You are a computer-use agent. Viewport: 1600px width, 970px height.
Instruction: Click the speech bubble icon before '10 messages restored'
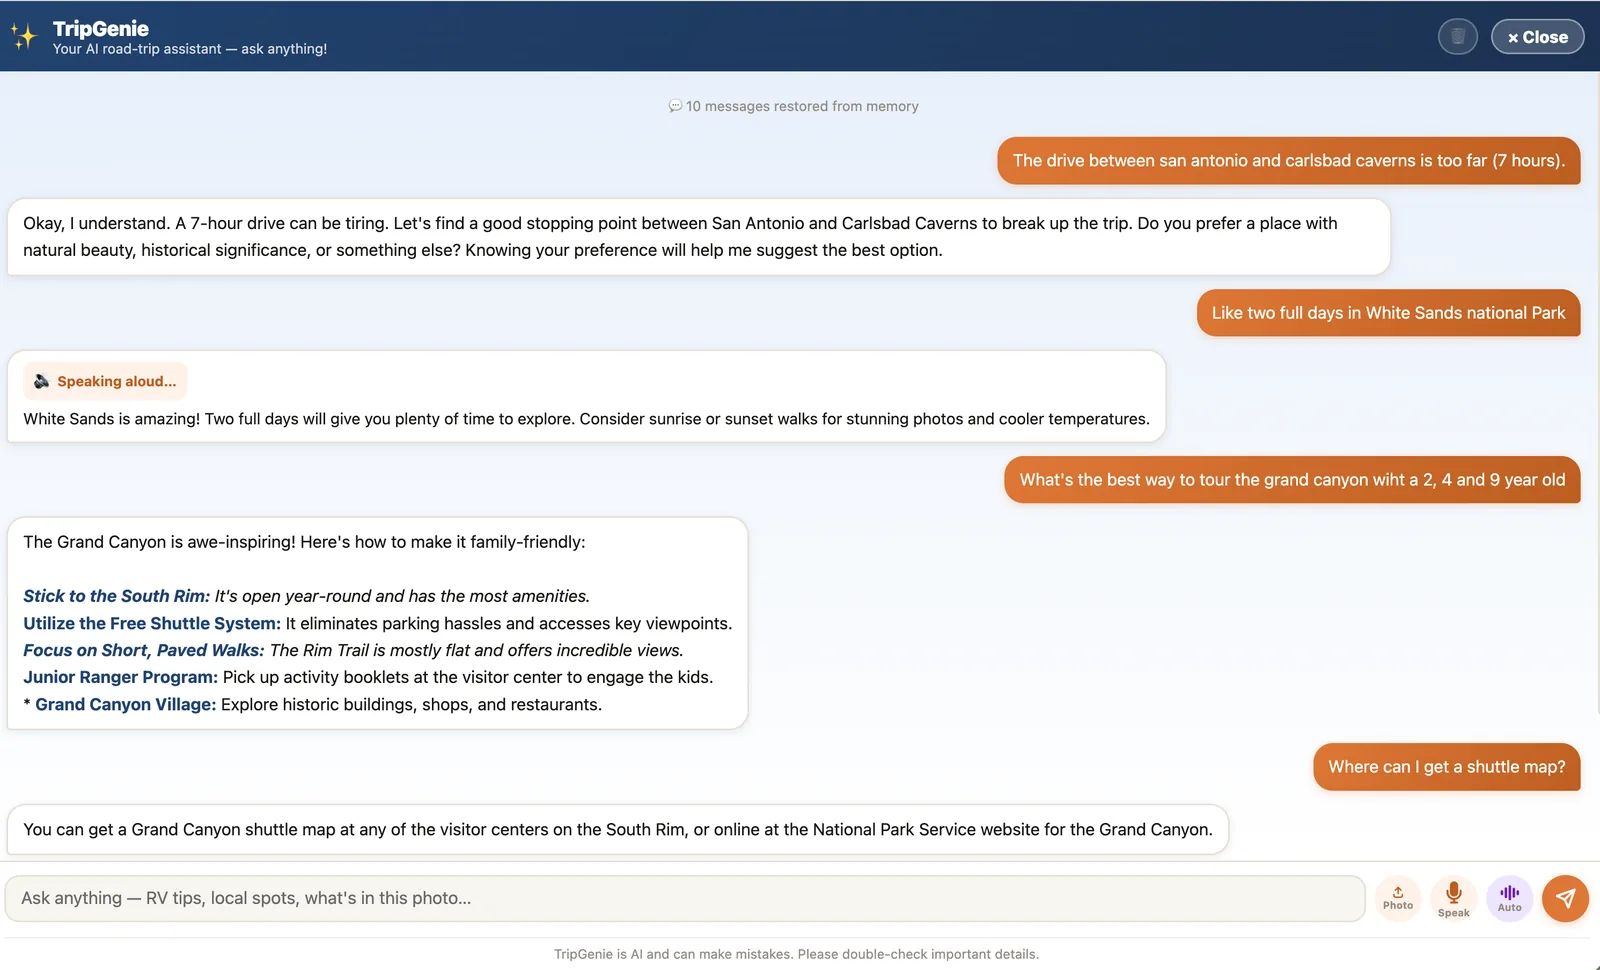[675, 106]
